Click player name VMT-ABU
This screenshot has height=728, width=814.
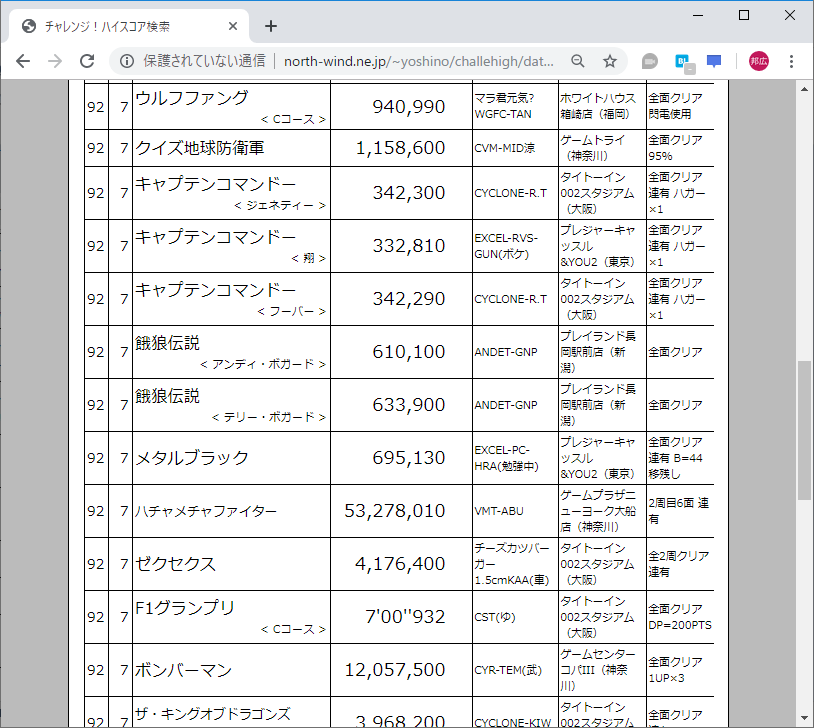tap(498, 511)
